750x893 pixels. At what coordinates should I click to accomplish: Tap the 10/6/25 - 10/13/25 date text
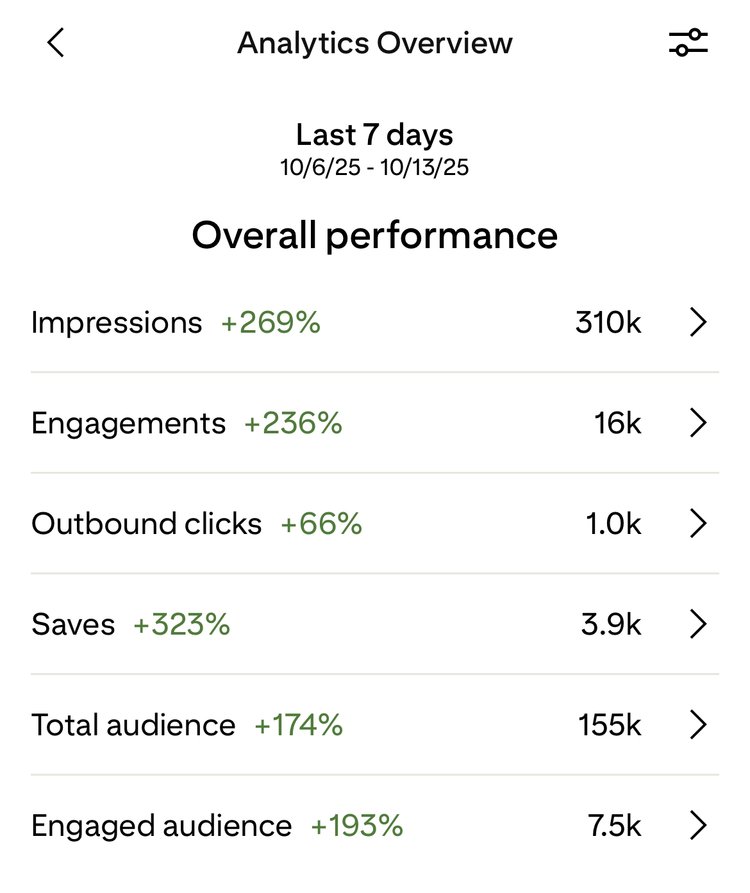click(374, 167)
